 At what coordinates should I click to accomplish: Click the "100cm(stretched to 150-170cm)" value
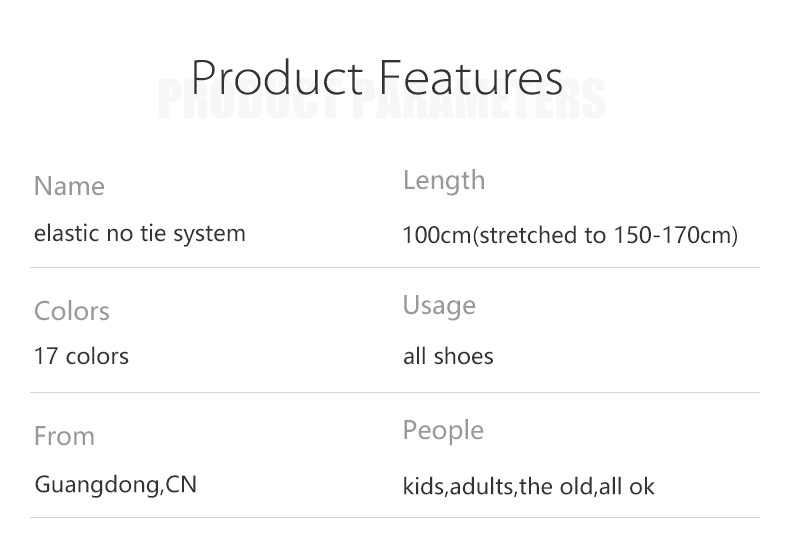570,236
